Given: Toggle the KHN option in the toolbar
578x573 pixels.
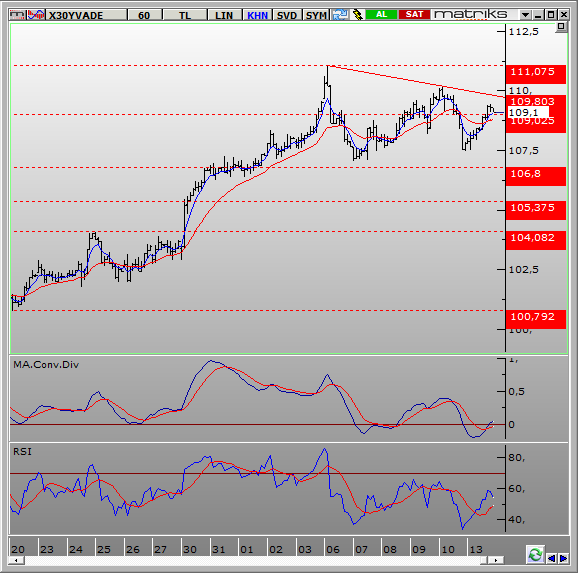Looking at the screenshot, I should tap(257, 15).
